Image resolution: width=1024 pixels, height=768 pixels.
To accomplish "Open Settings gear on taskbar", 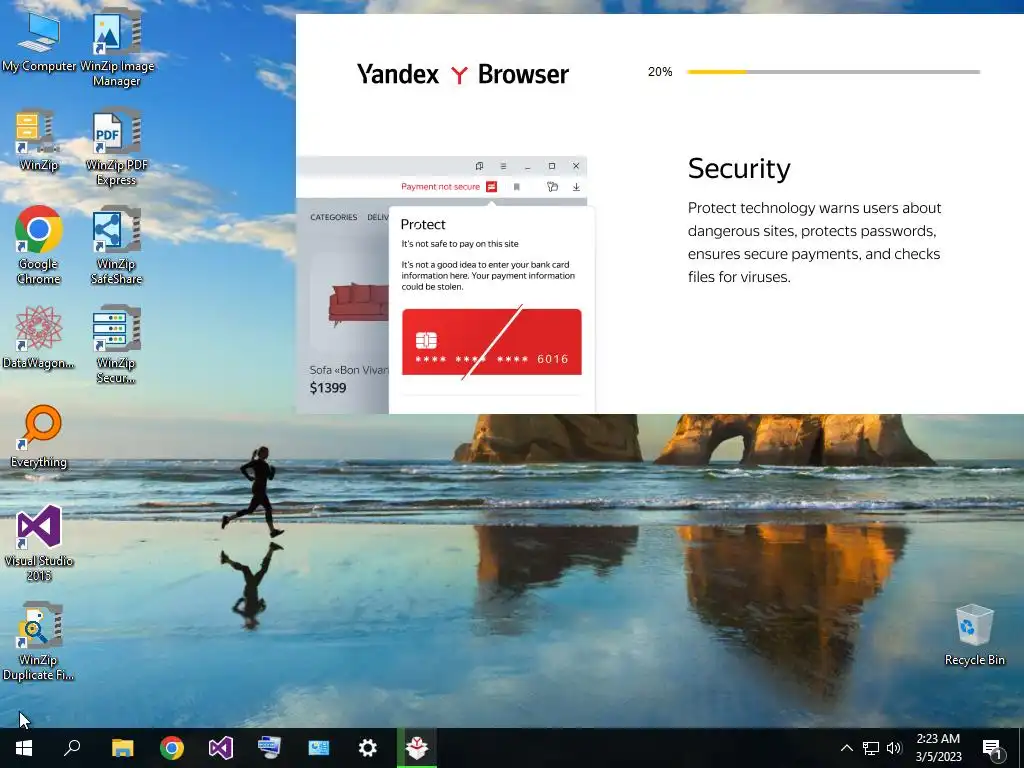I will point(368,748).
